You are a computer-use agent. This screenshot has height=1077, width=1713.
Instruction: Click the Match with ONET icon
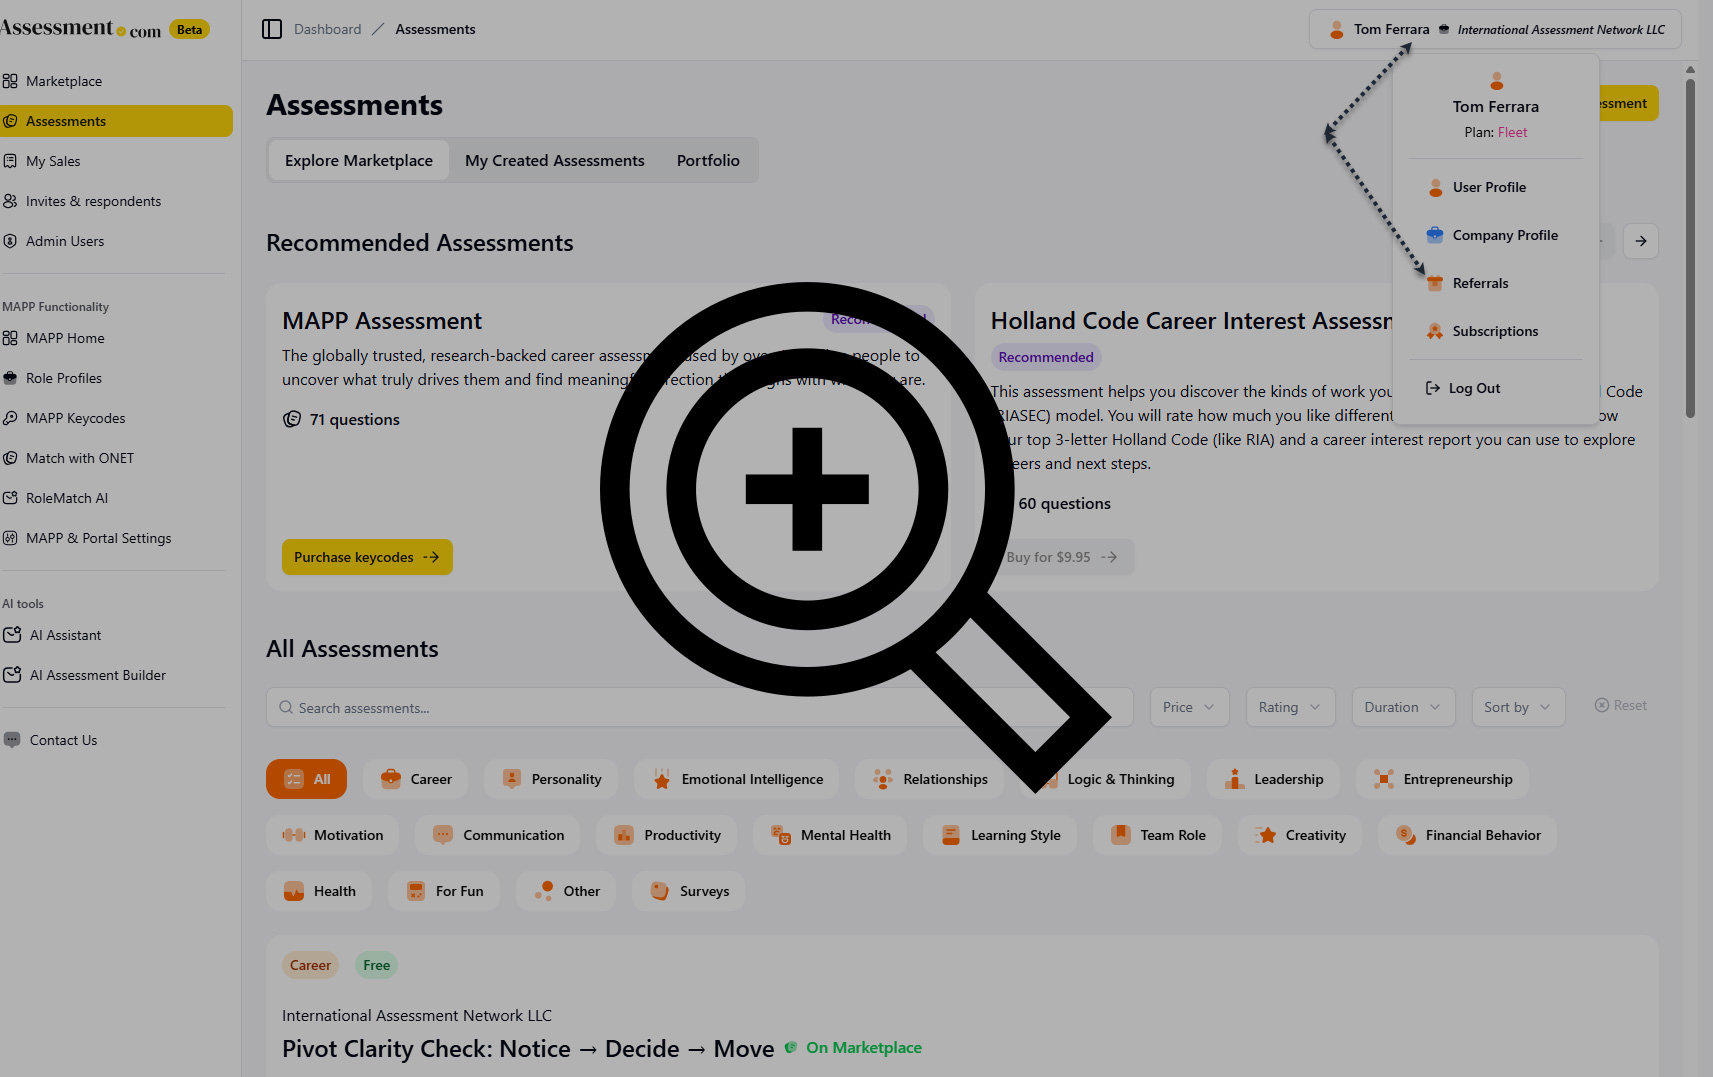10,458
